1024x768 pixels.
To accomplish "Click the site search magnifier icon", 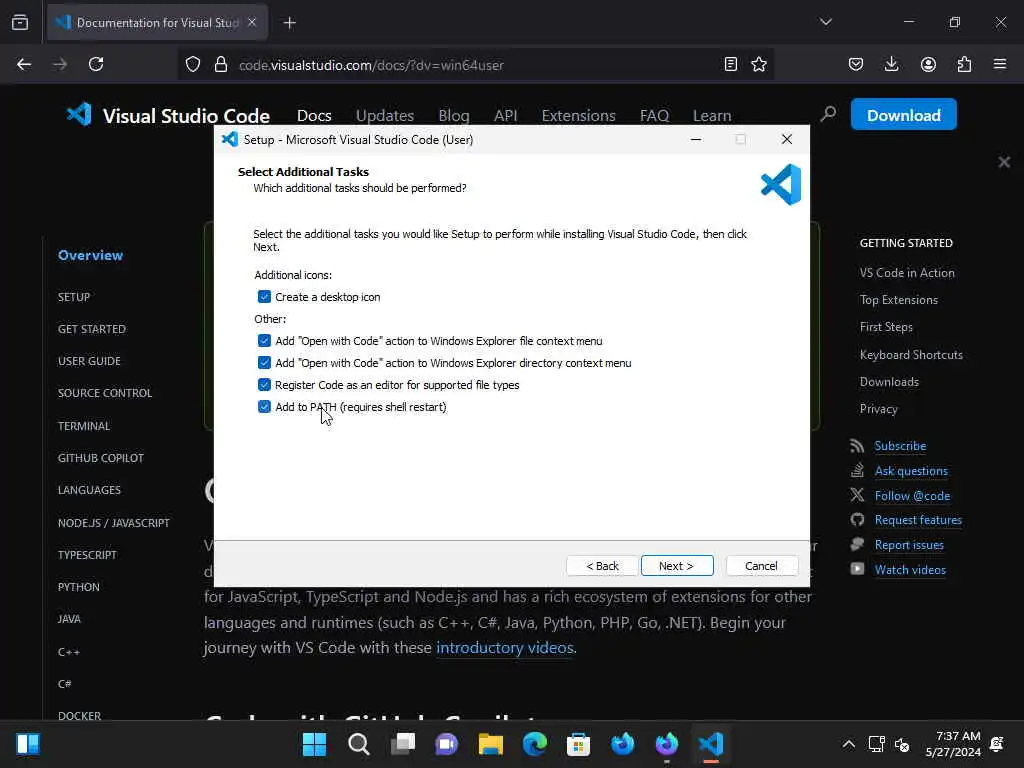I will coord(828,114).
